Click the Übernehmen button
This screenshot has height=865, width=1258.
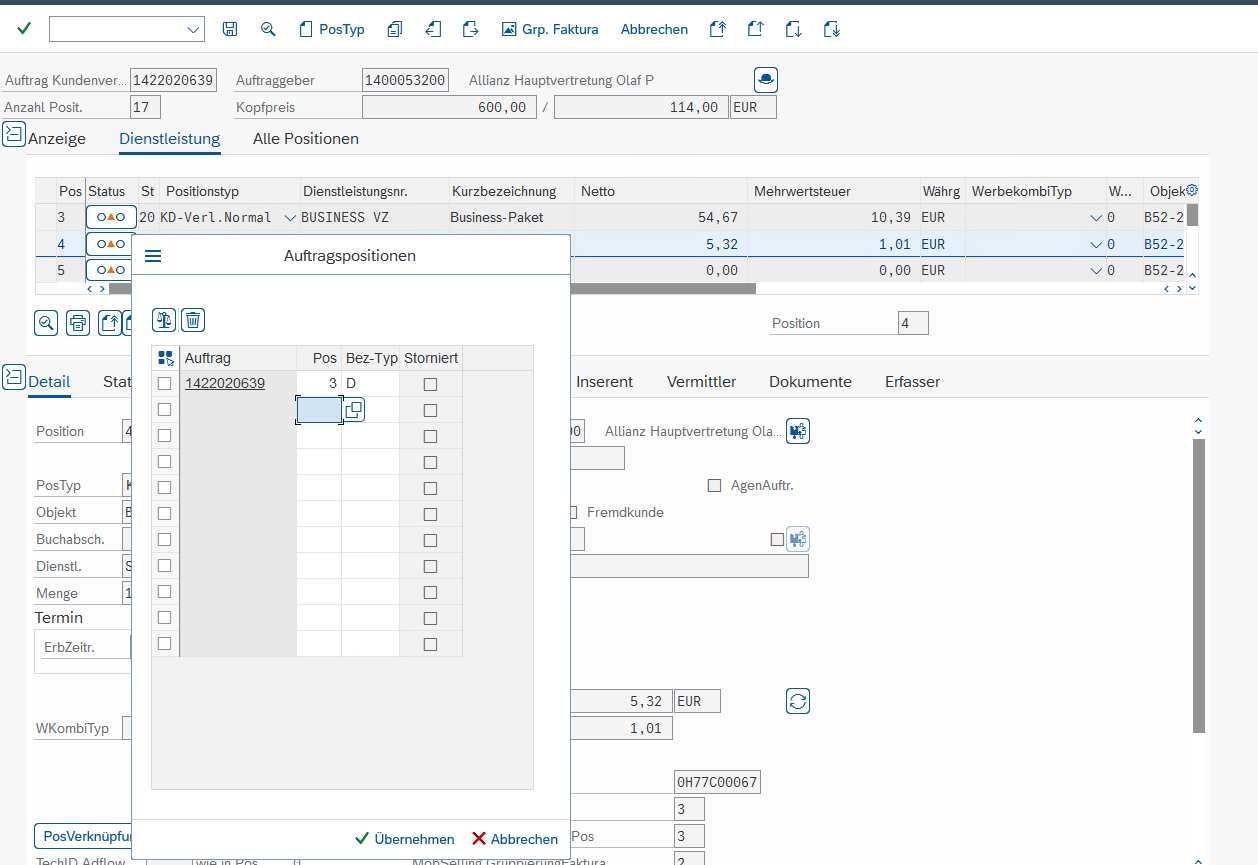pyautogui.click(x=405, y=839)
